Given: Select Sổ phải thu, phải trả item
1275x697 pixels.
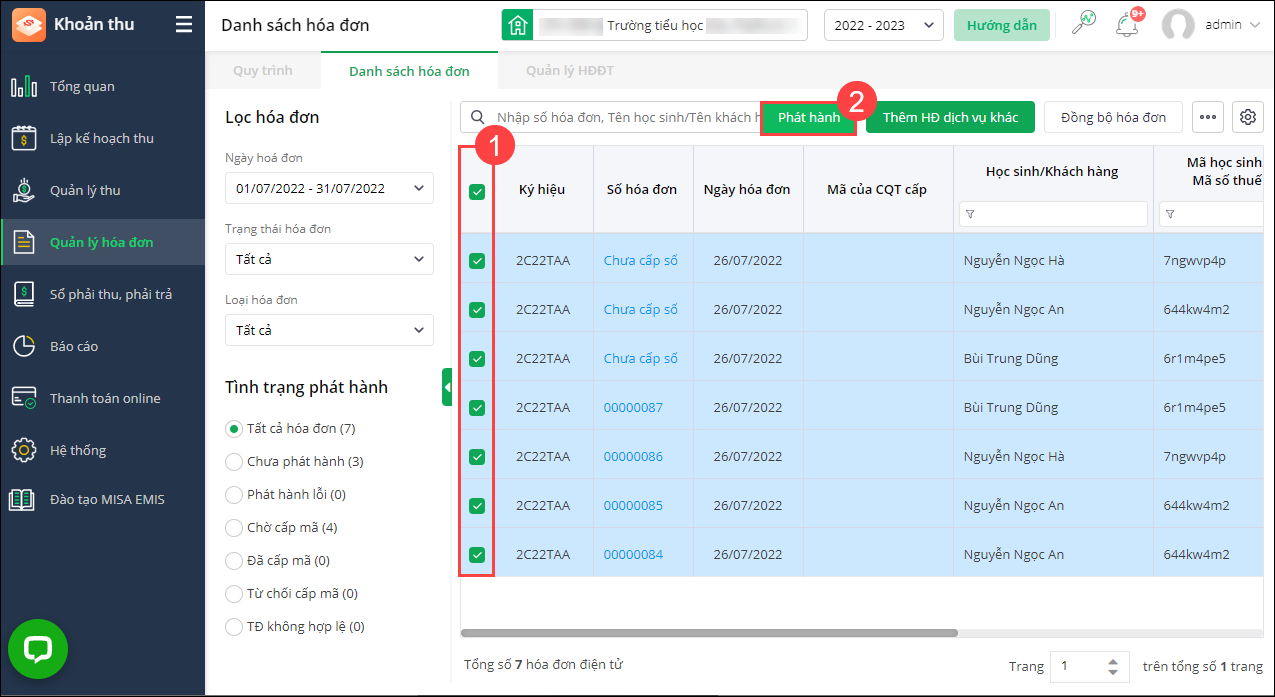Looking at the screenshot, I should pyautogui.click(x=111, y=295).
